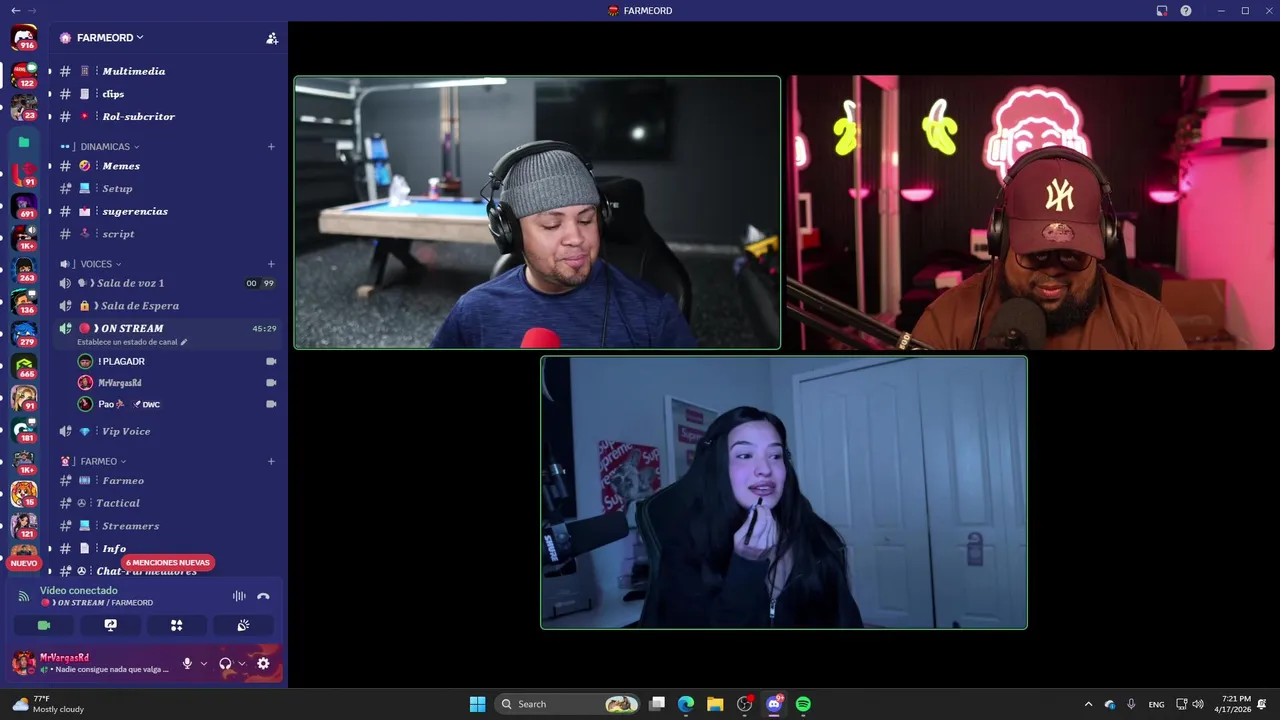Viewport: 1280px width, 720px height.
Task: Focus the gray beanie video tile
Action: (537, 213)
